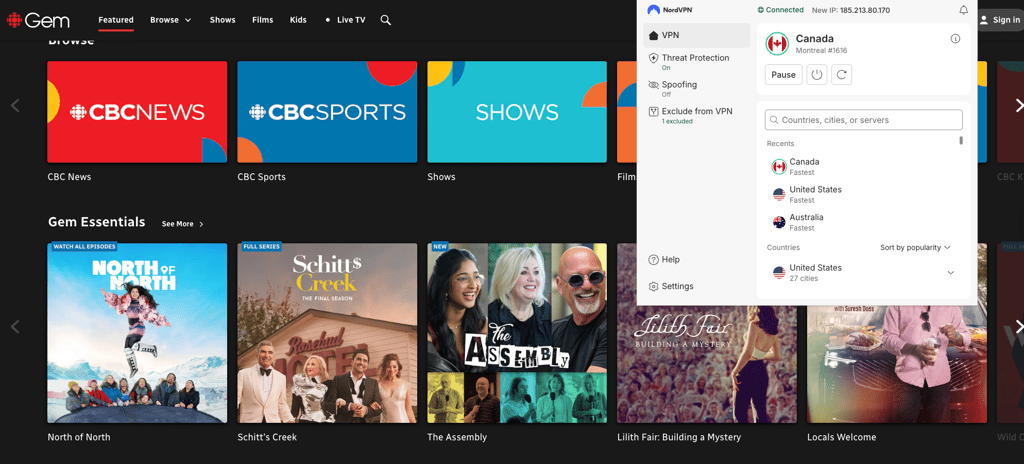This screenshot has height=464, width=1024.
Task: Open NordVPN notifications bell
Action: click(x=963, y=10)
